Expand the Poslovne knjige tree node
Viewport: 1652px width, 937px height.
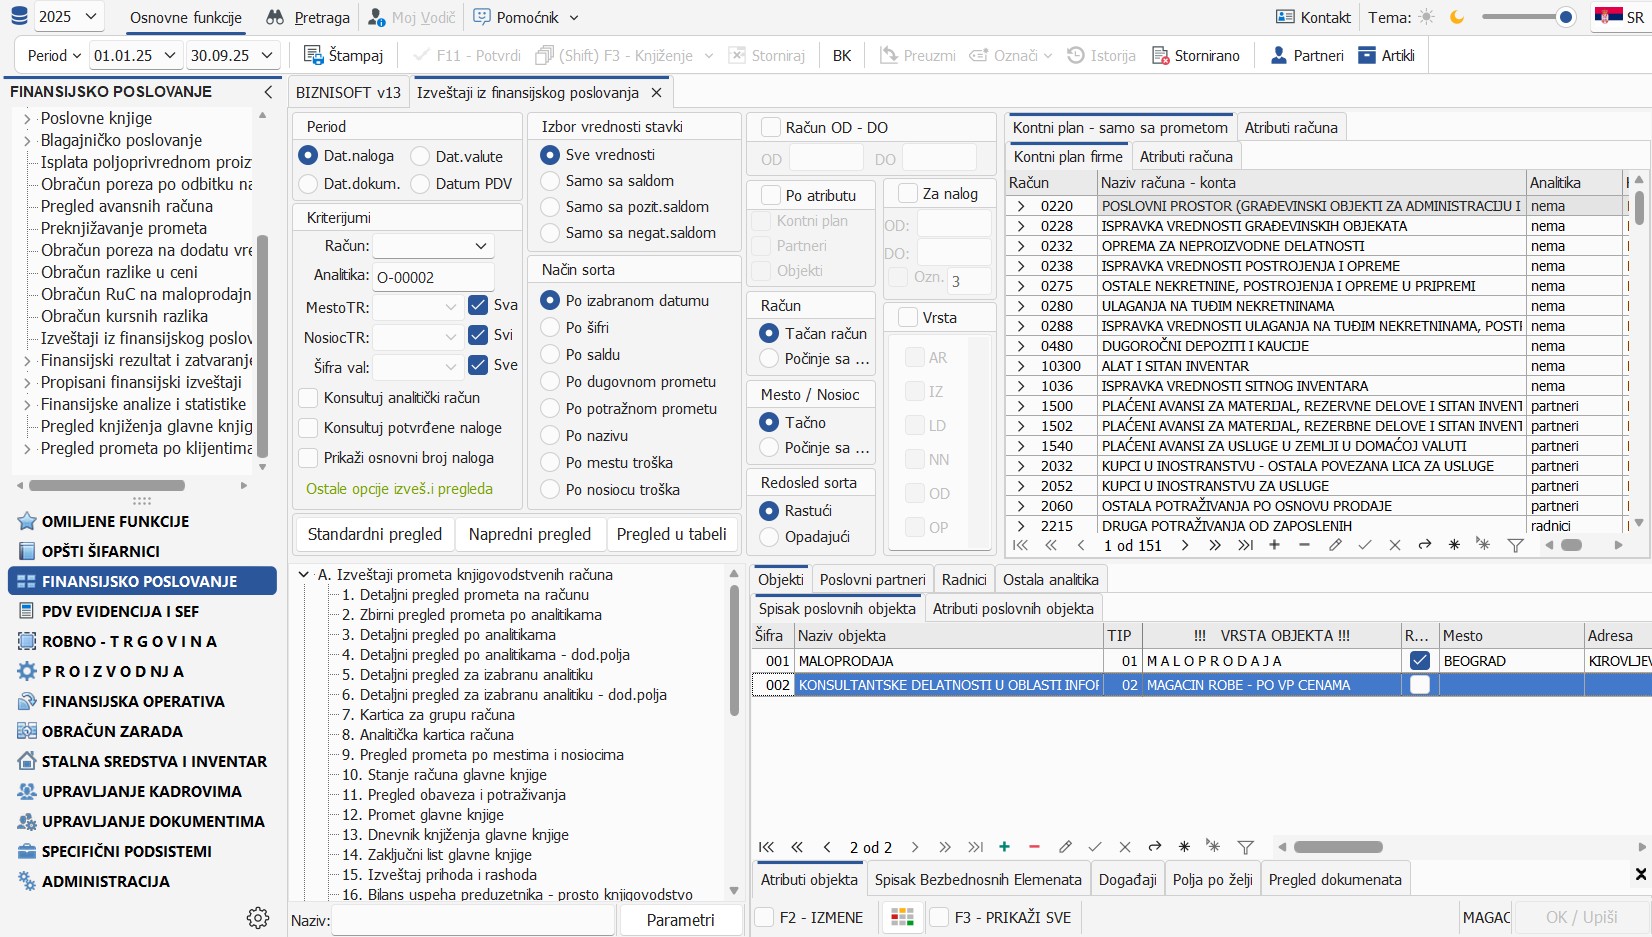click(x=27, y=118)
